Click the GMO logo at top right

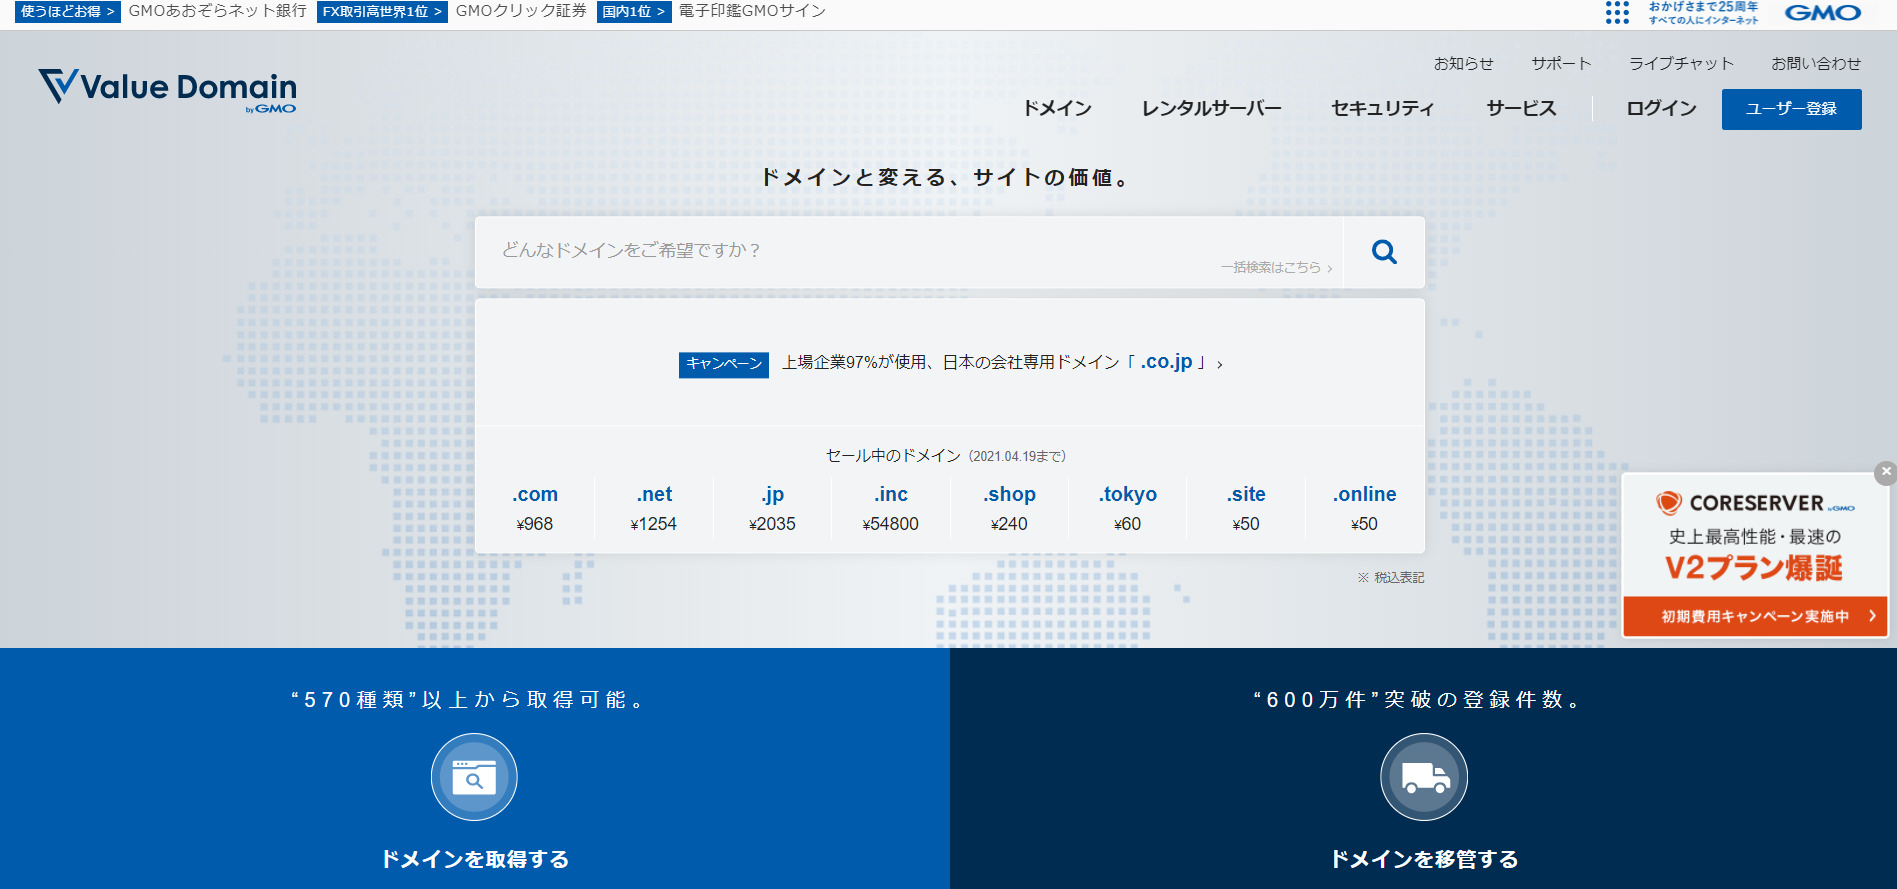[x=1823, y=13]
